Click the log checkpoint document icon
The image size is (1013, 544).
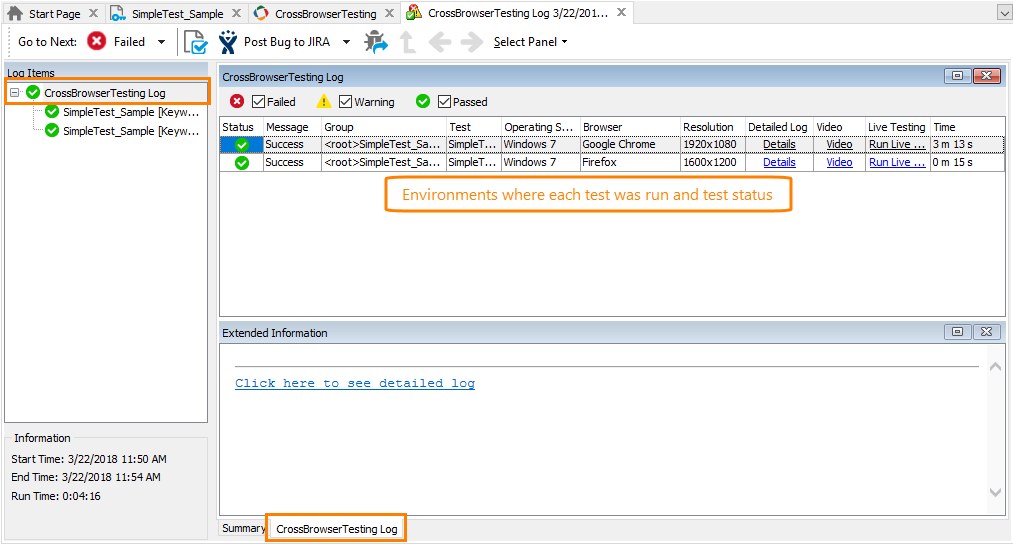195,42
